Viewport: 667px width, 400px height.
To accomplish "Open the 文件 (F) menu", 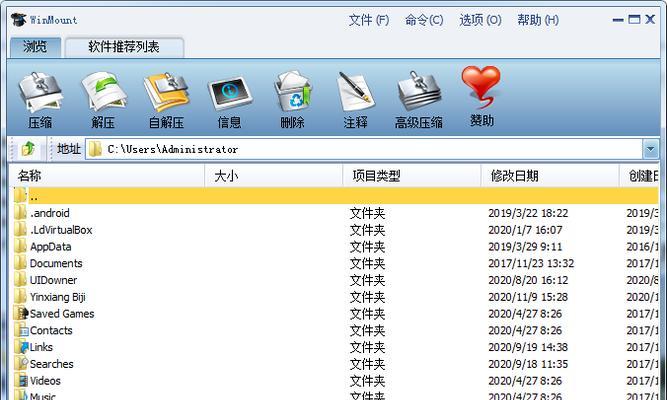I will [369, 20].
